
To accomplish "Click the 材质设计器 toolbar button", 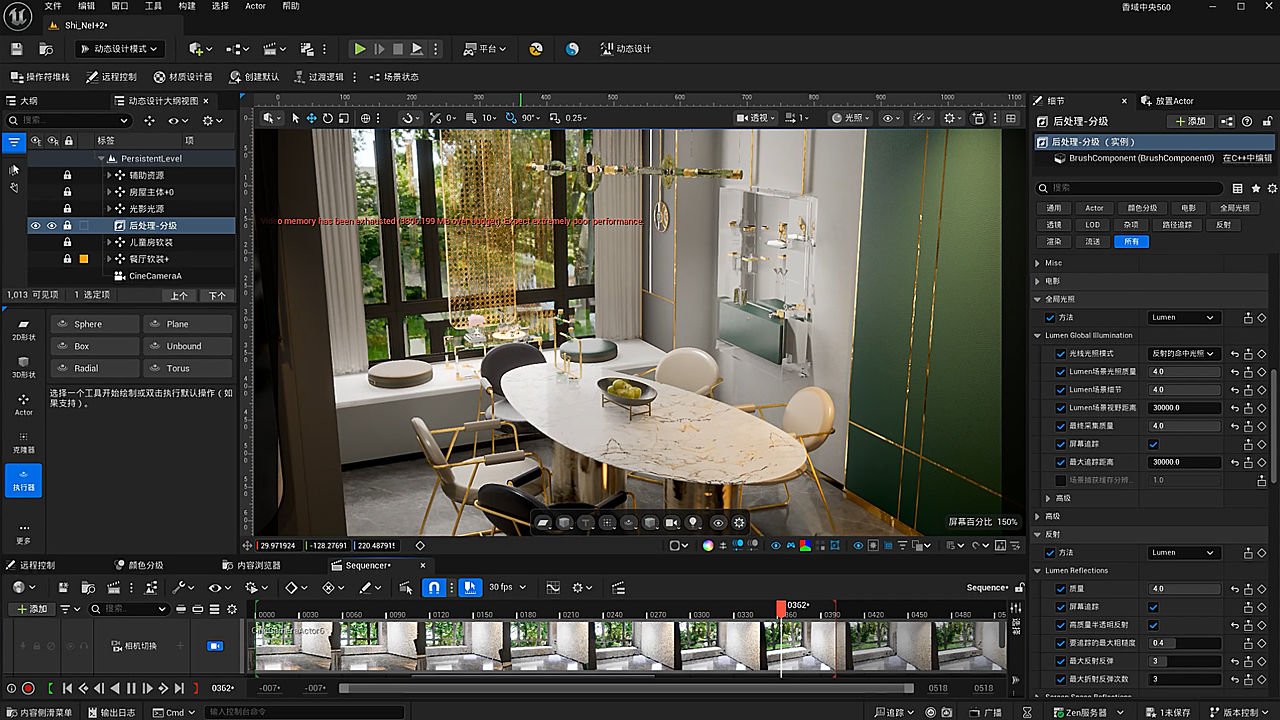I will click(x=183, y=77).
